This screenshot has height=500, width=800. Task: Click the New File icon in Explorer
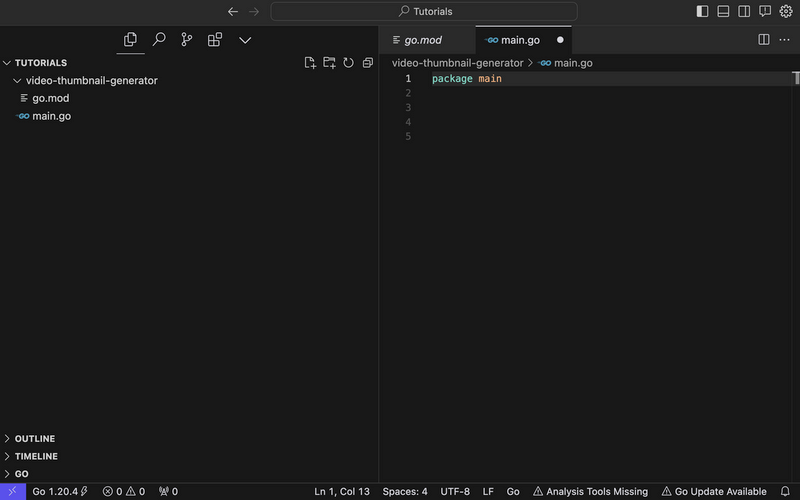pos(310,63)
